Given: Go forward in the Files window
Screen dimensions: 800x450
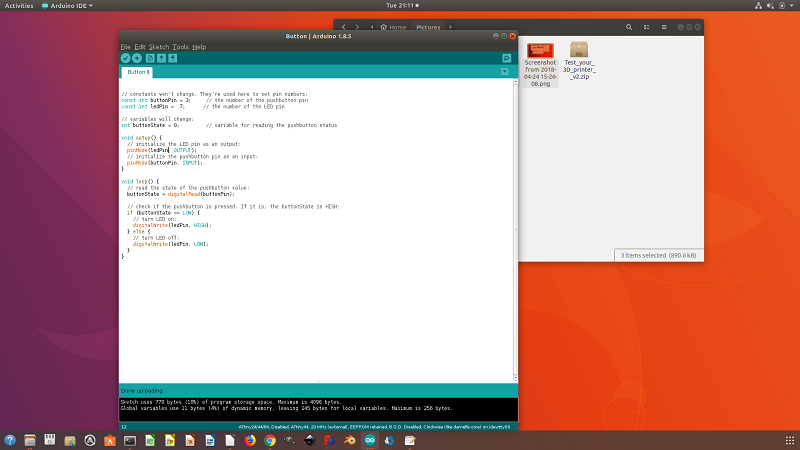Looking at the screenshot, I should tap(357, 27).
